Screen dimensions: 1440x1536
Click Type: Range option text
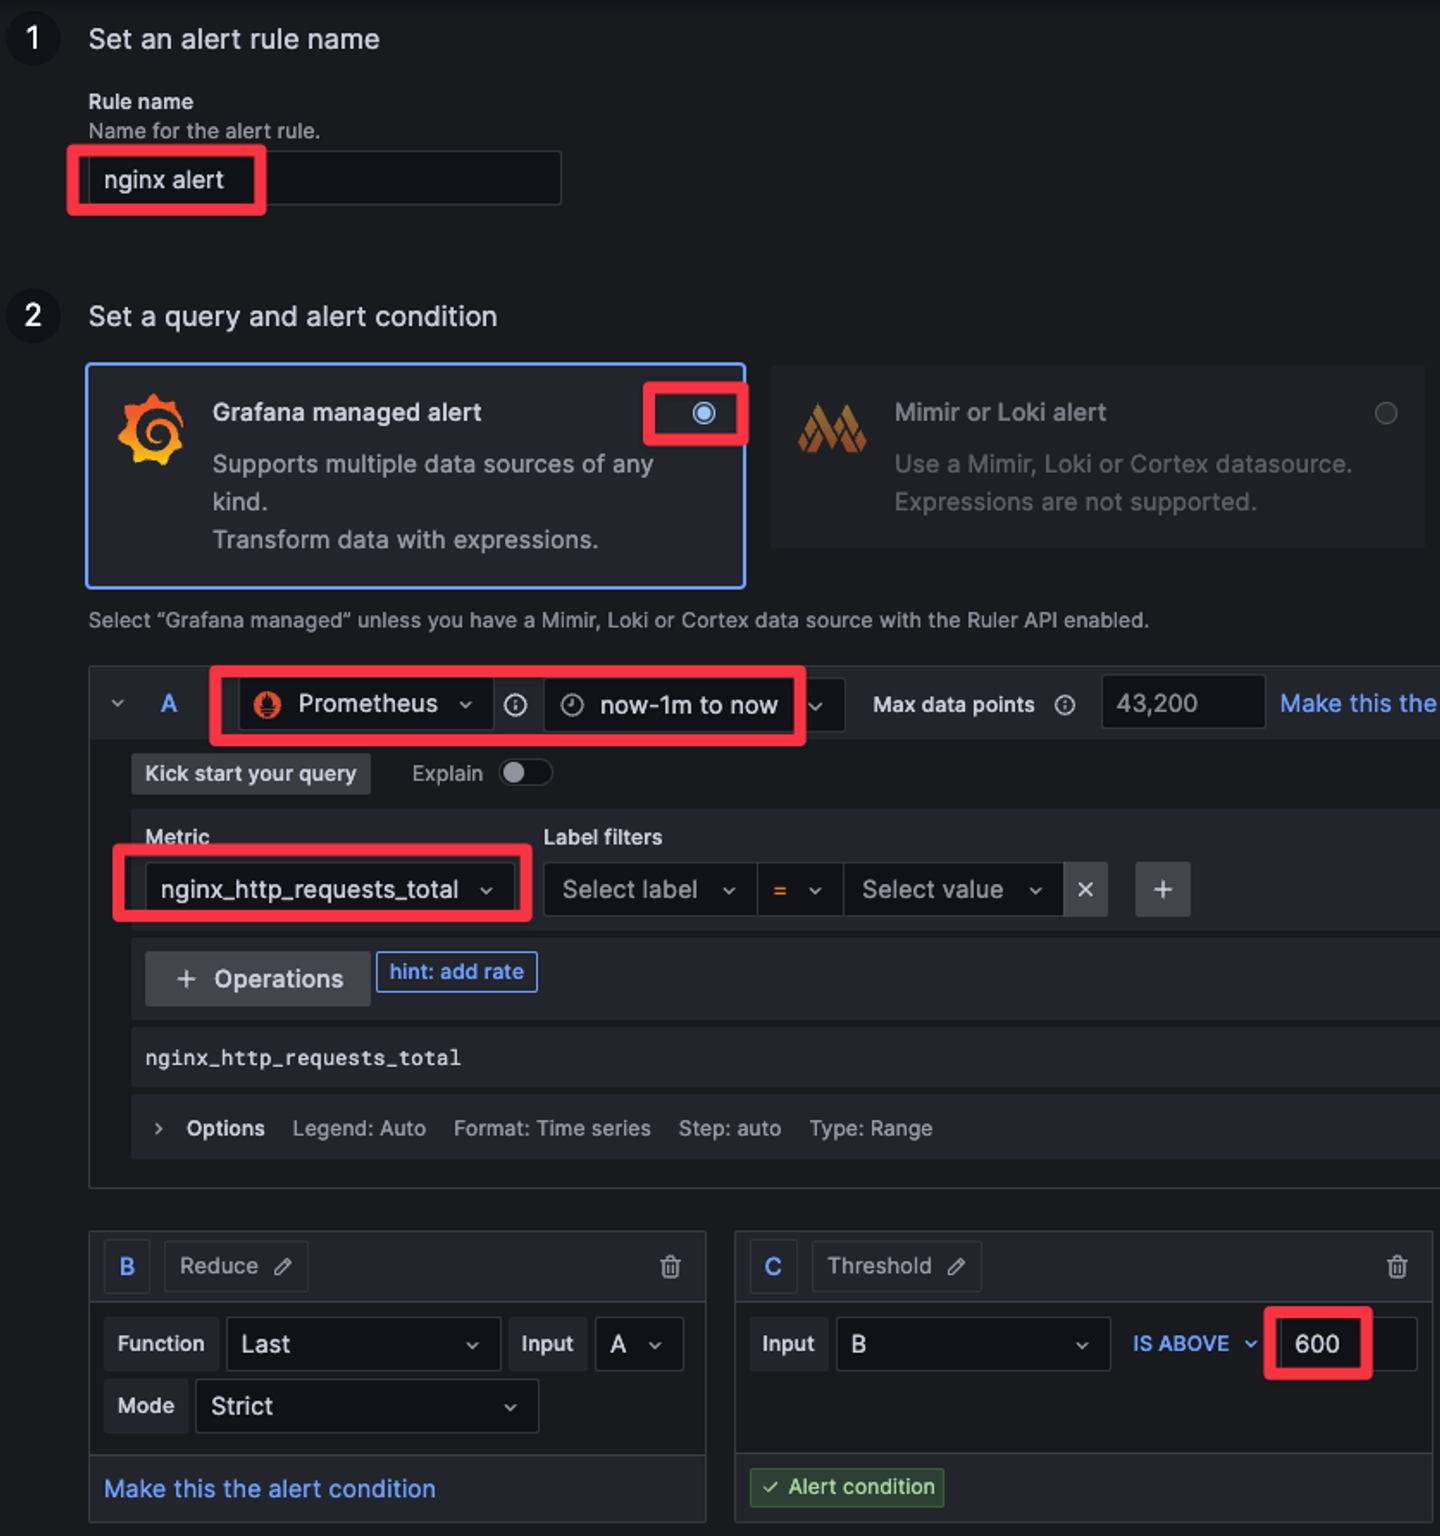tap(871, 1128)
